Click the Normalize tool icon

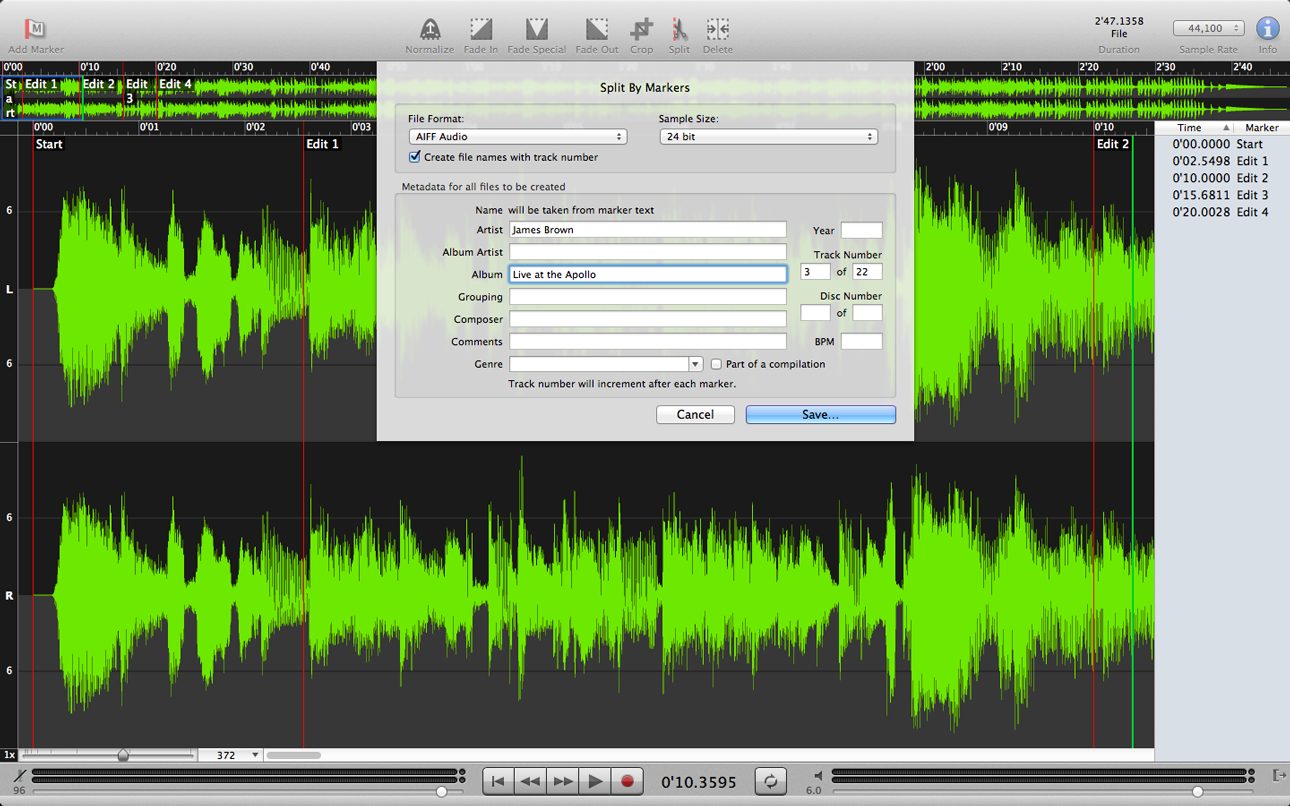(429, 29)
